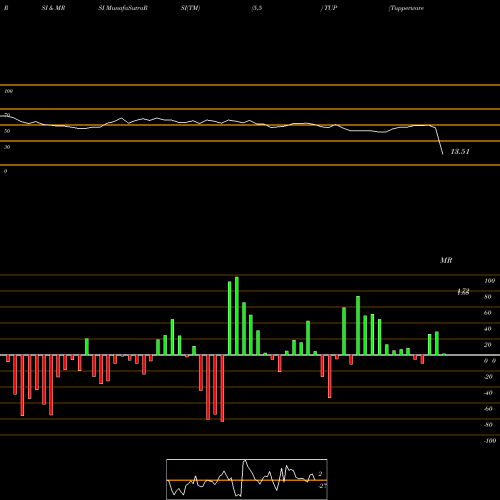Click the '(Tupperware' company name text
This screenshot has height=500, width=500.
click(406, 8)
